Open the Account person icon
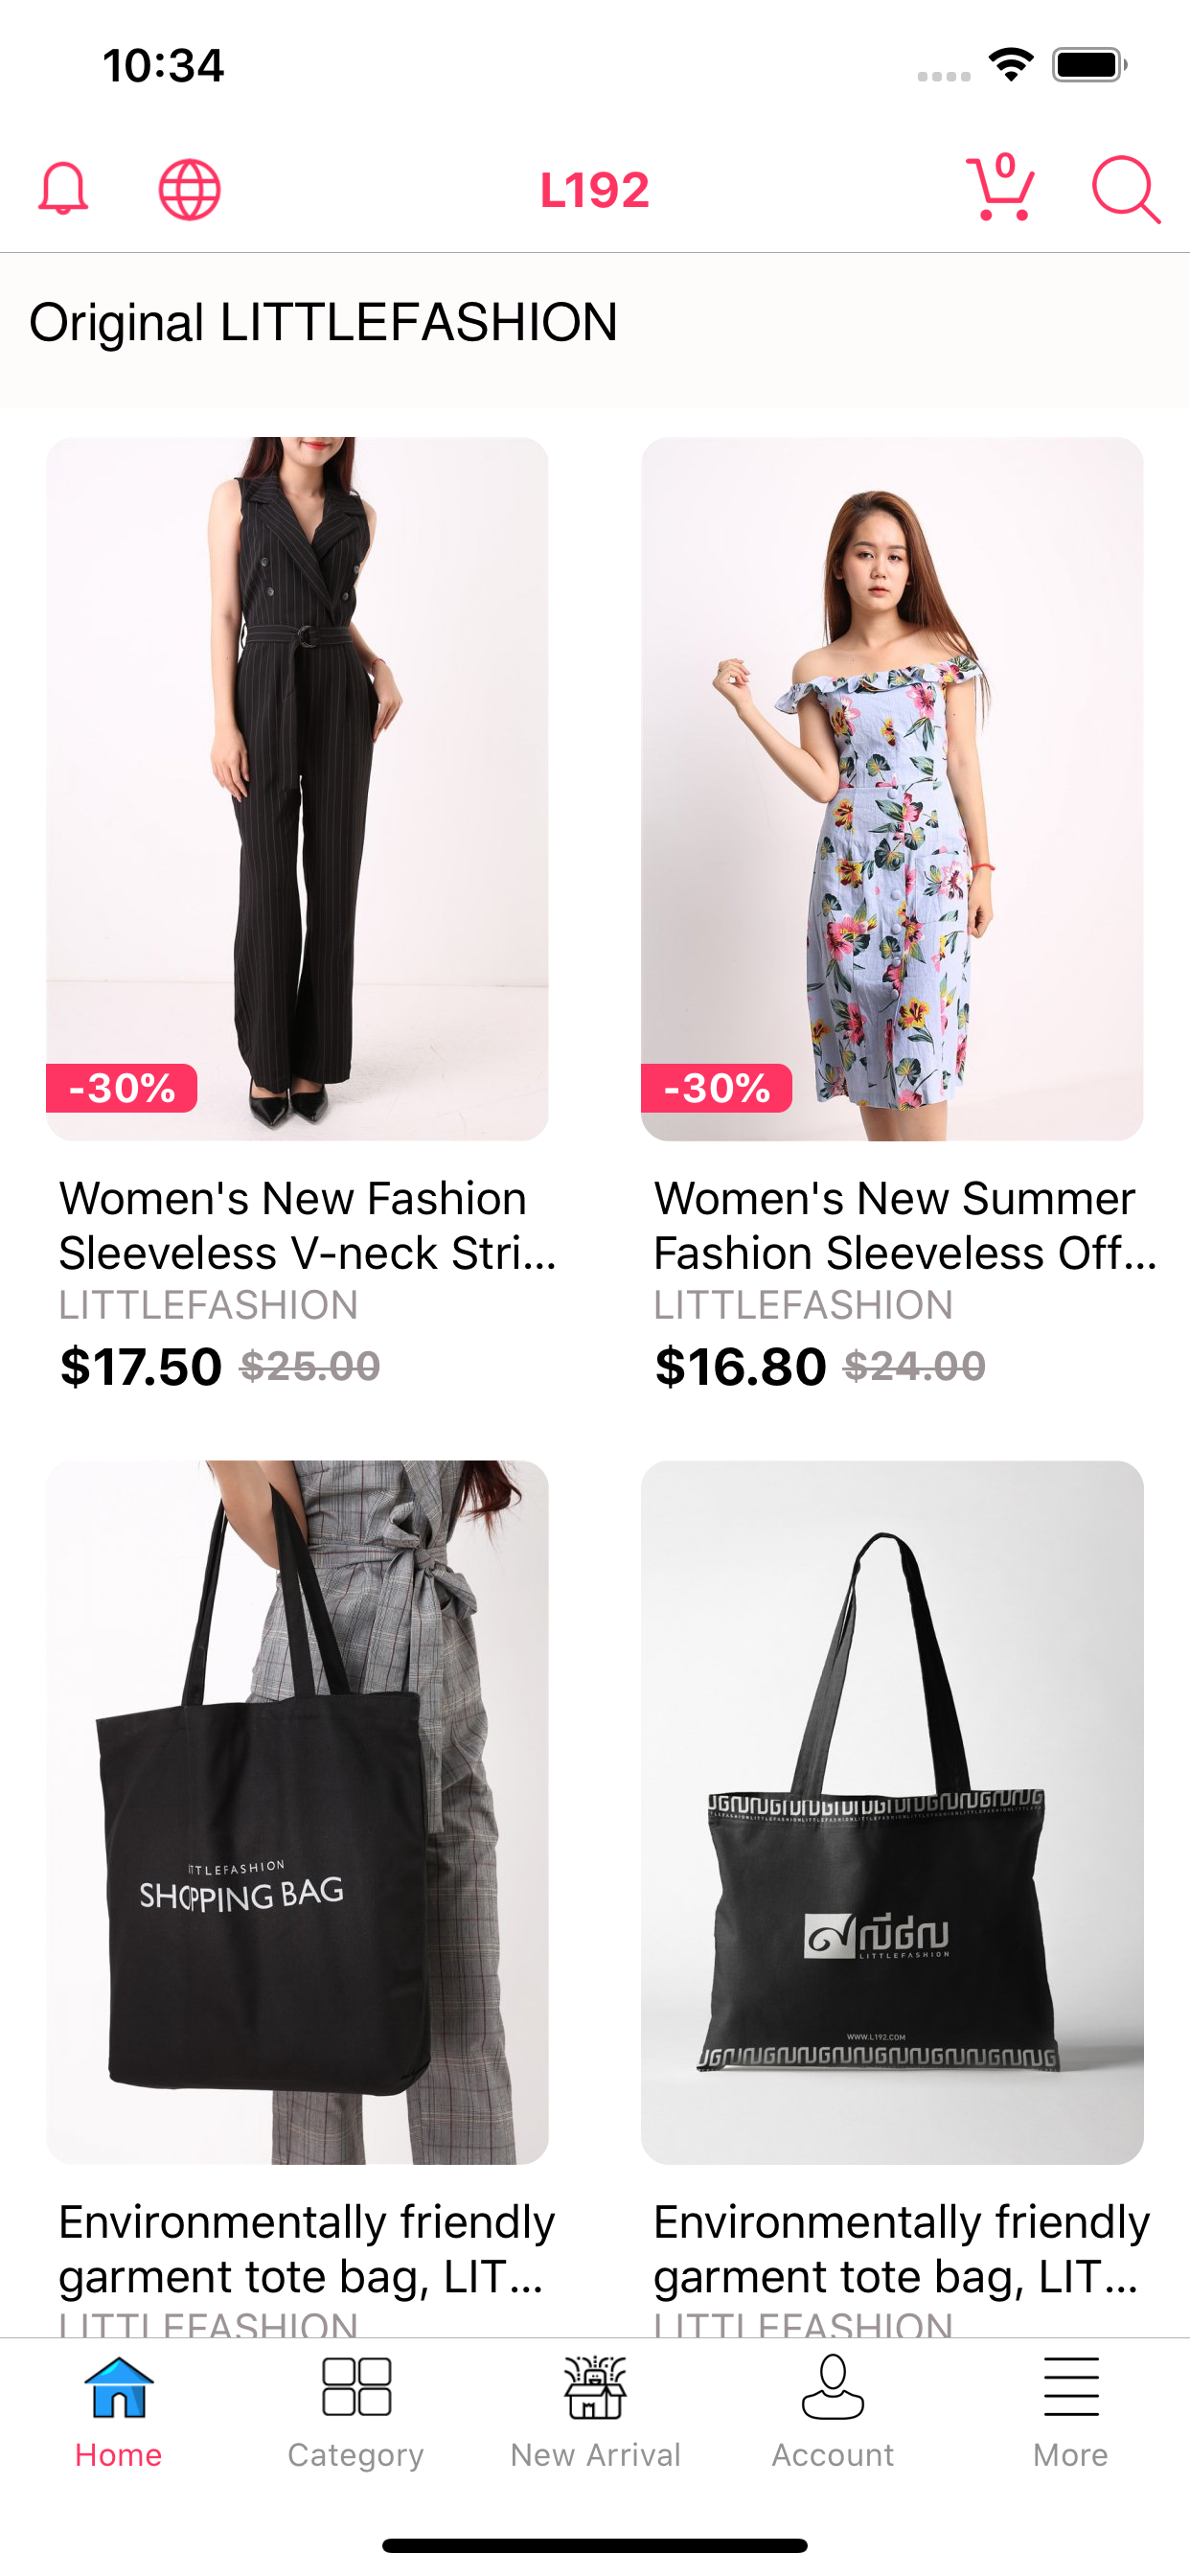 point(833,2387)
